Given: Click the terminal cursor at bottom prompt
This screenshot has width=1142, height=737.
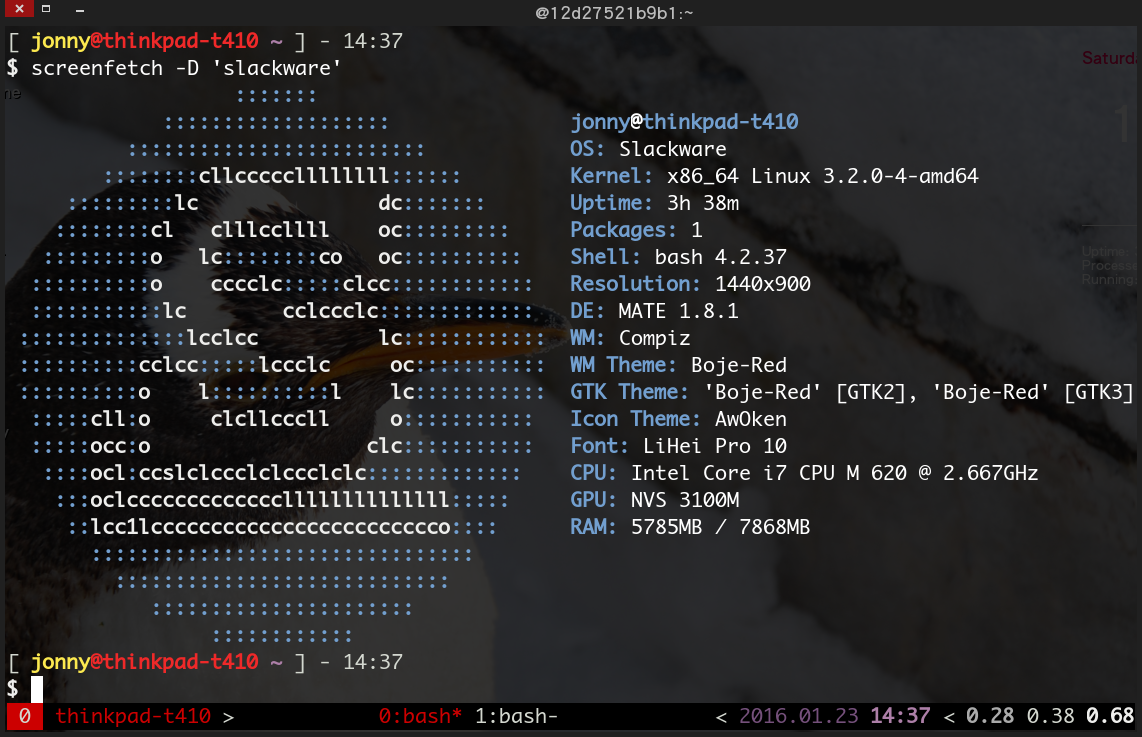Looking at the screenshot, I should [x=36, y=688].
